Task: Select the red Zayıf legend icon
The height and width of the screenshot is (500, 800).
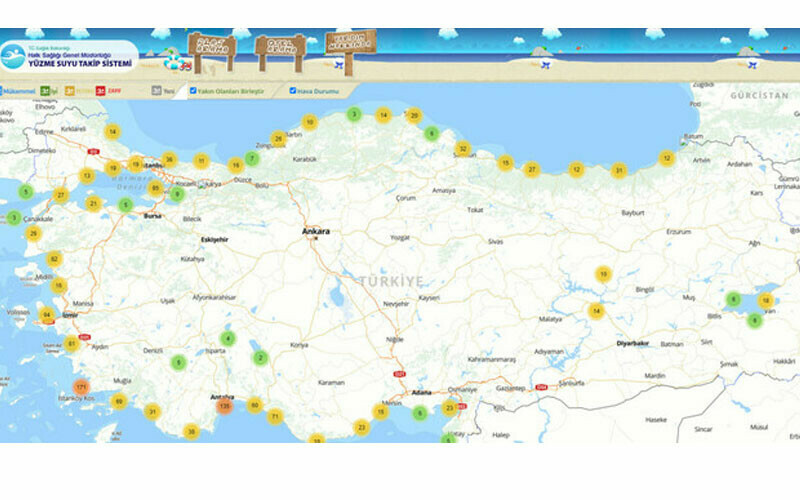Action: (101, 90)
